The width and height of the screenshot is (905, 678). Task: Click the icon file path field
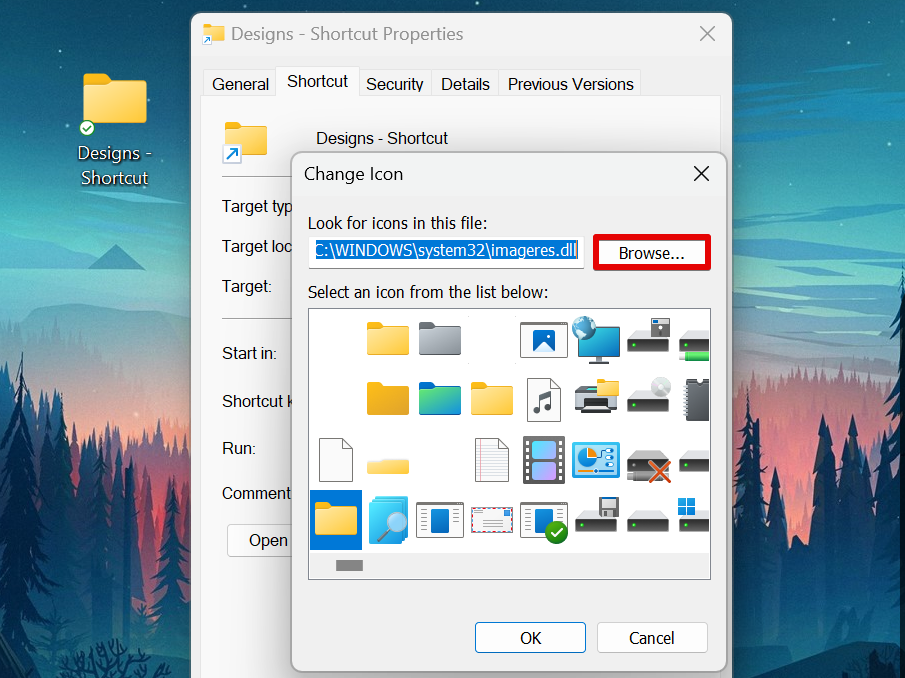[x=446, y=252]
